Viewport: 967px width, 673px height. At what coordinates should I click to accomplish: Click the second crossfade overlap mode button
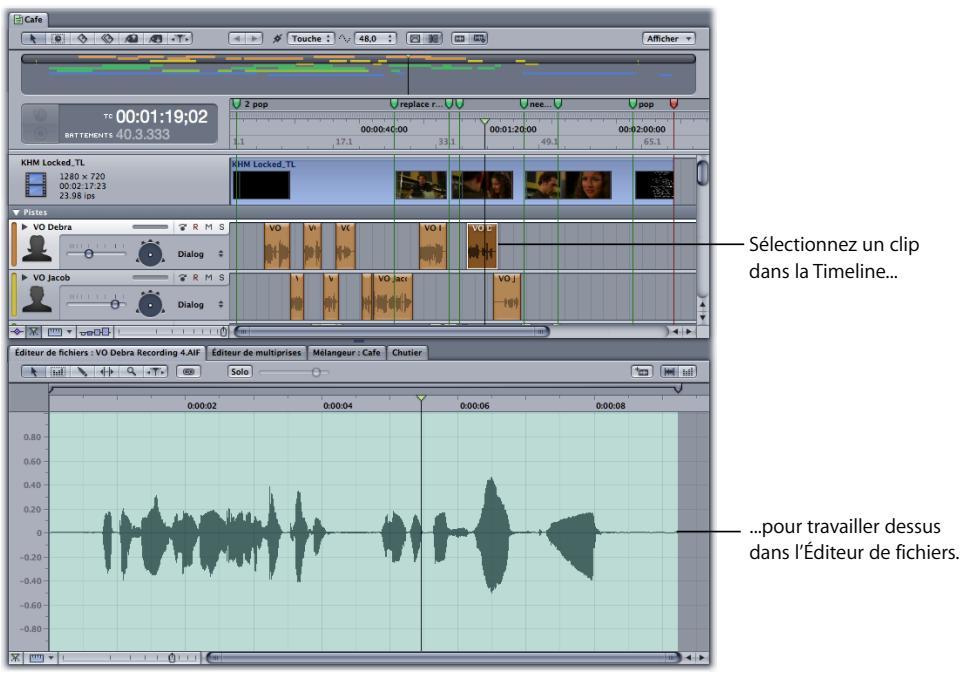[434, 38]
